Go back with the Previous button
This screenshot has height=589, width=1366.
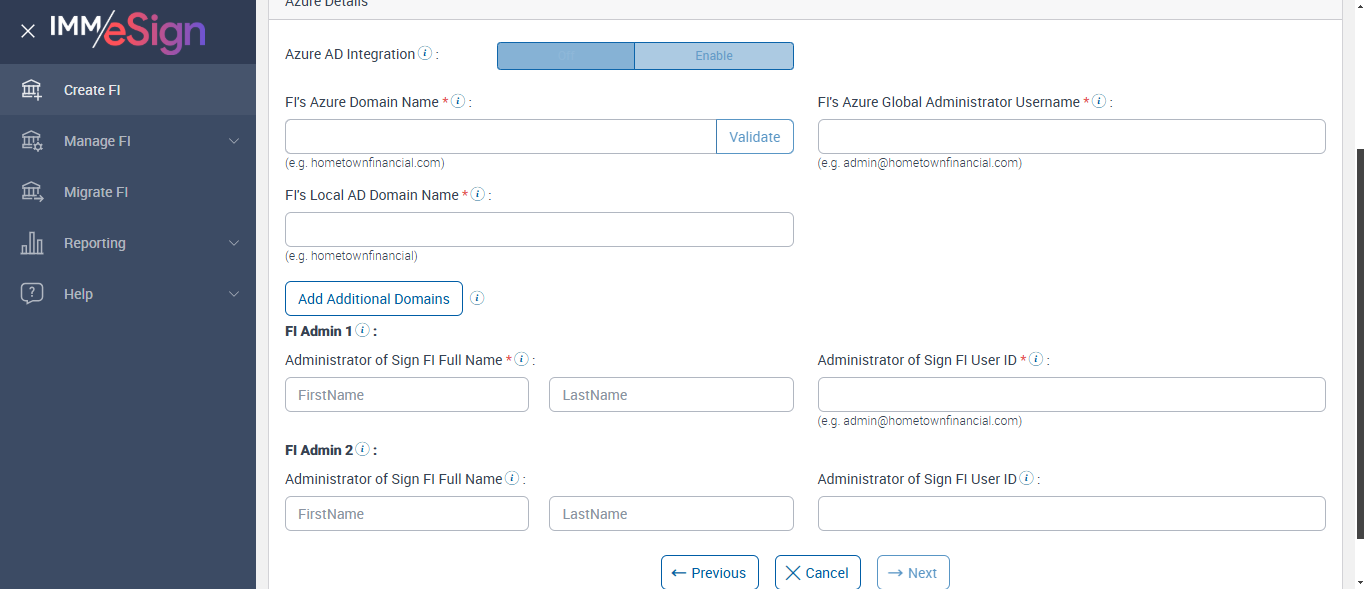709,573
